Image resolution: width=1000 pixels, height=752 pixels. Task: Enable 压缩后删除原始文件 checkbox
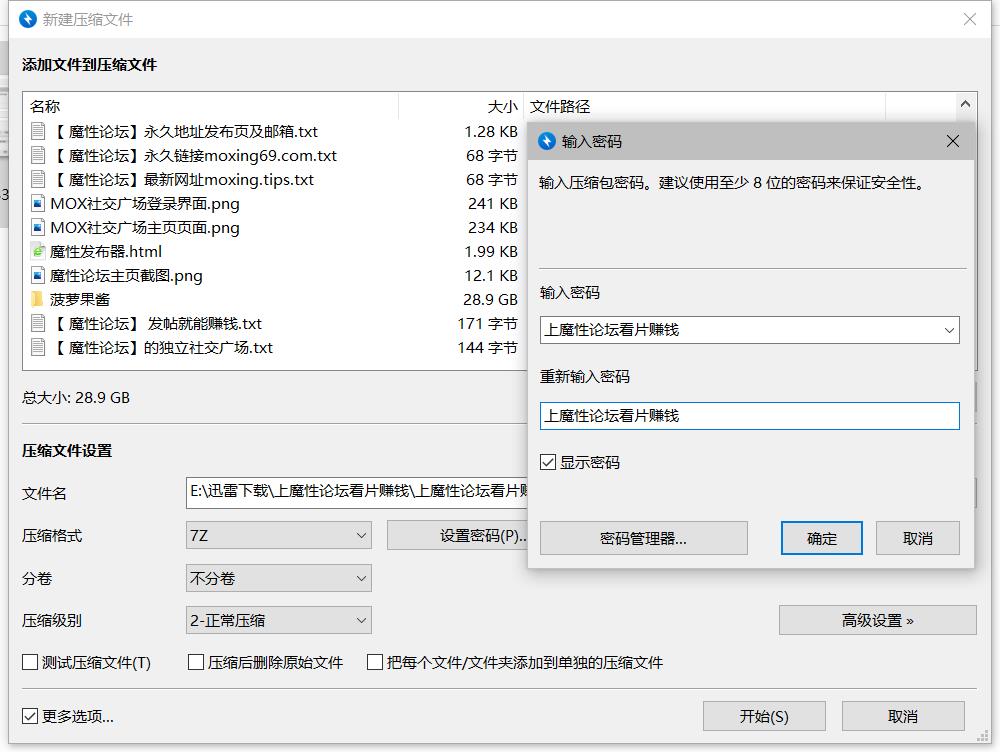point(197,662)
